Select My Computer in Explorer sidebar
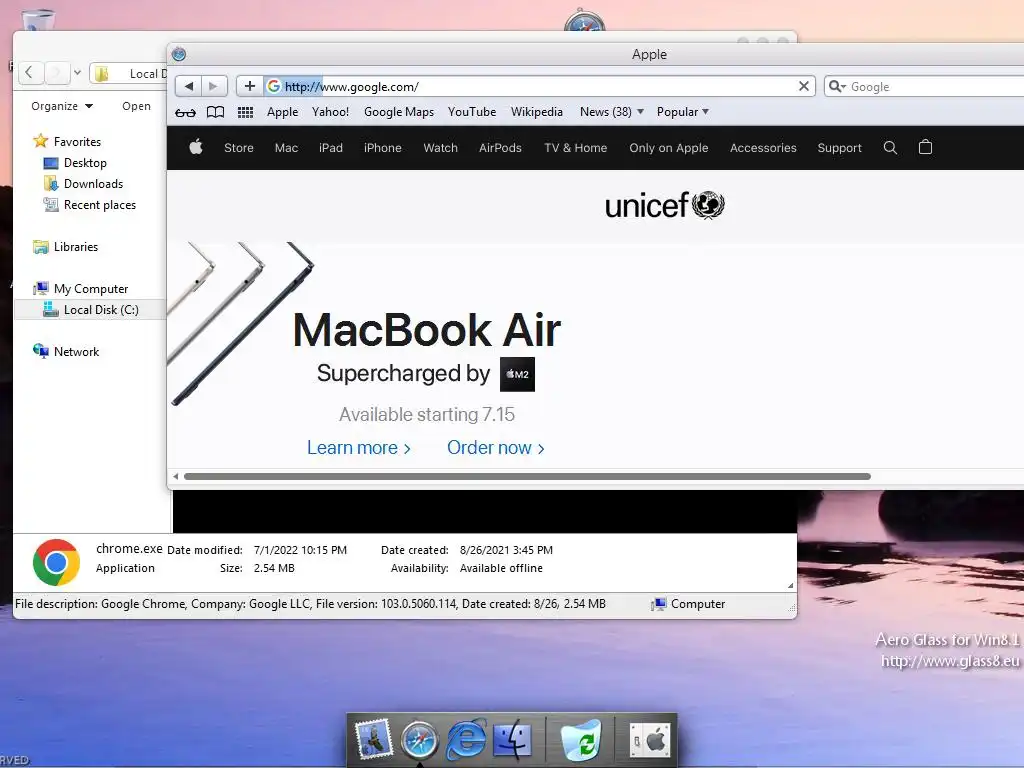Viewport: 1024px width, 768px height. click(x=80, y=289)
